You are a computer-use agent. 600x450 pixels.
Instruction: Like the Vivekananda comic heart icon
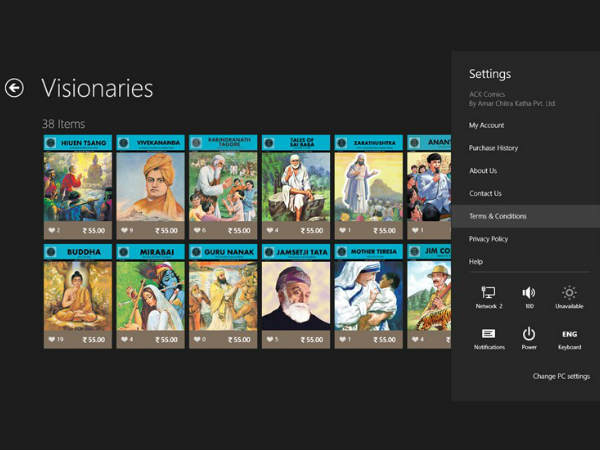click(x=124, y=230)
